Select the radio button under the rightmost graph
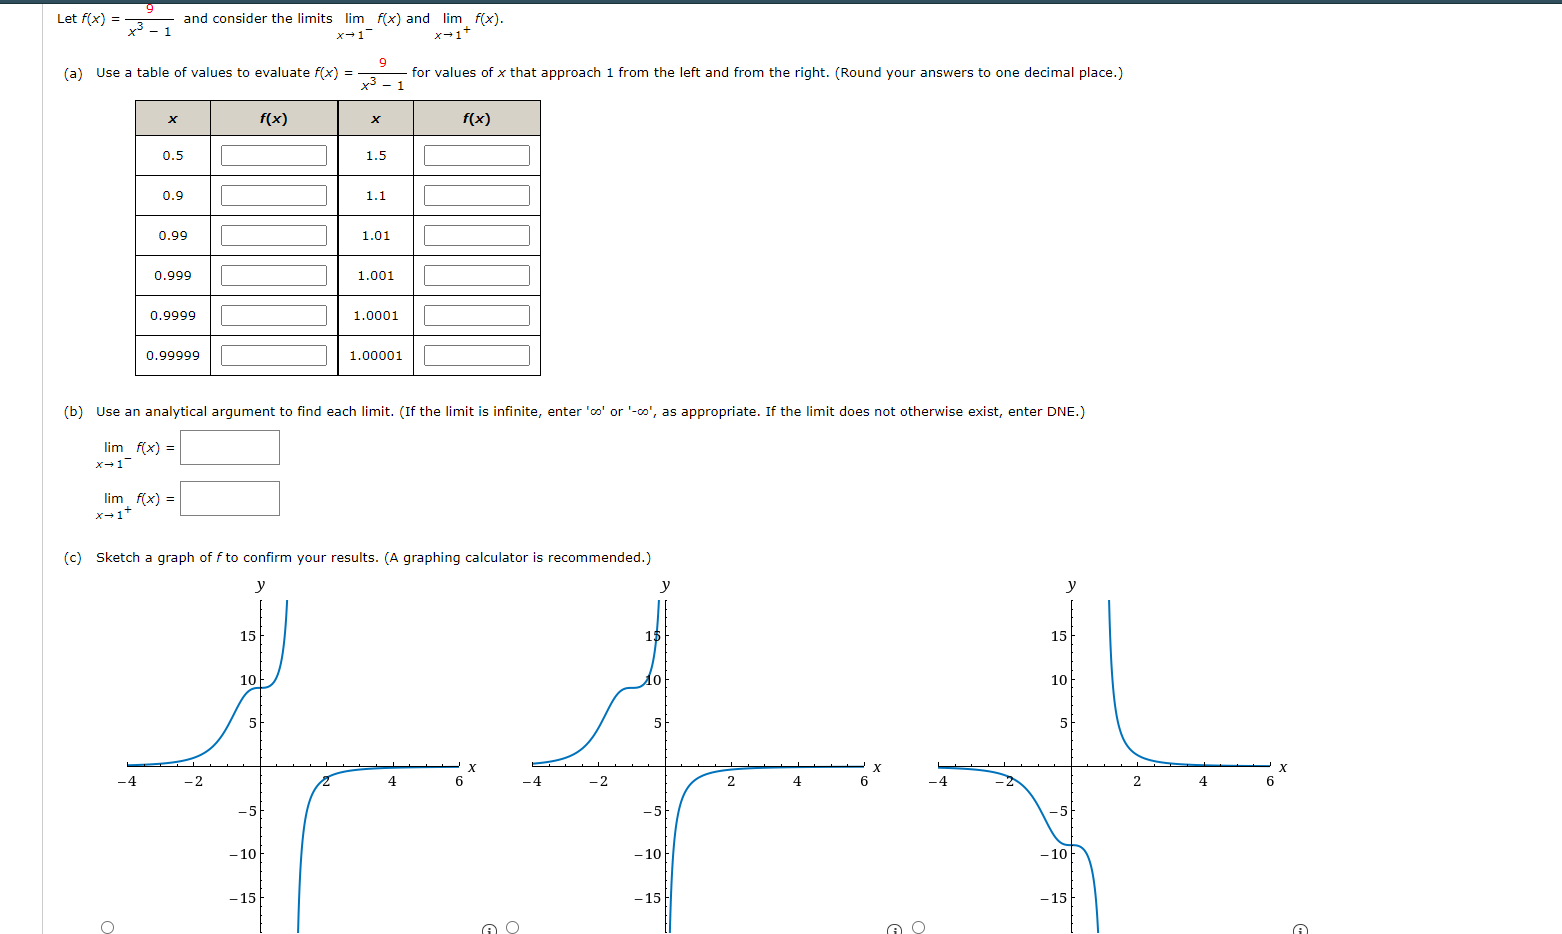Viewport: 1562px width, 934px height. 918,927
